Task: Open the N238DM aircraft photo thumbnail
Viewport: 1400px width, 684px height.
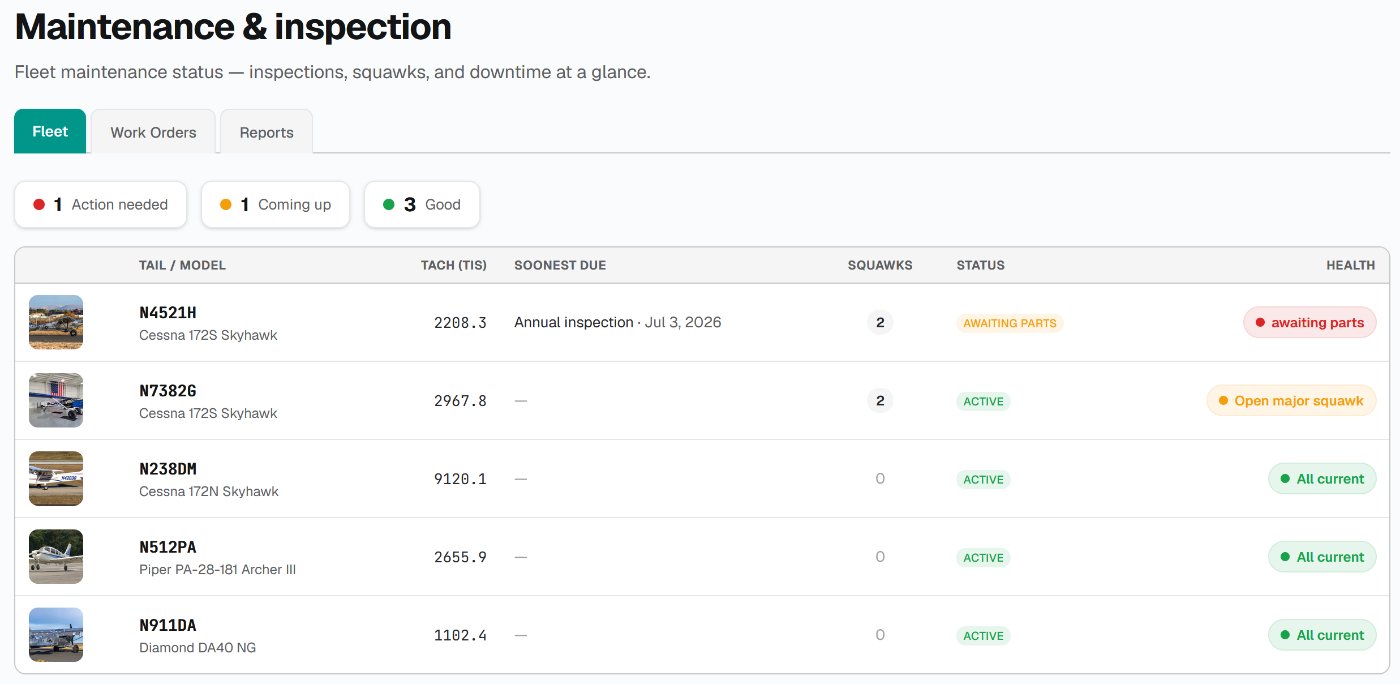Action: tap(56, 478)
